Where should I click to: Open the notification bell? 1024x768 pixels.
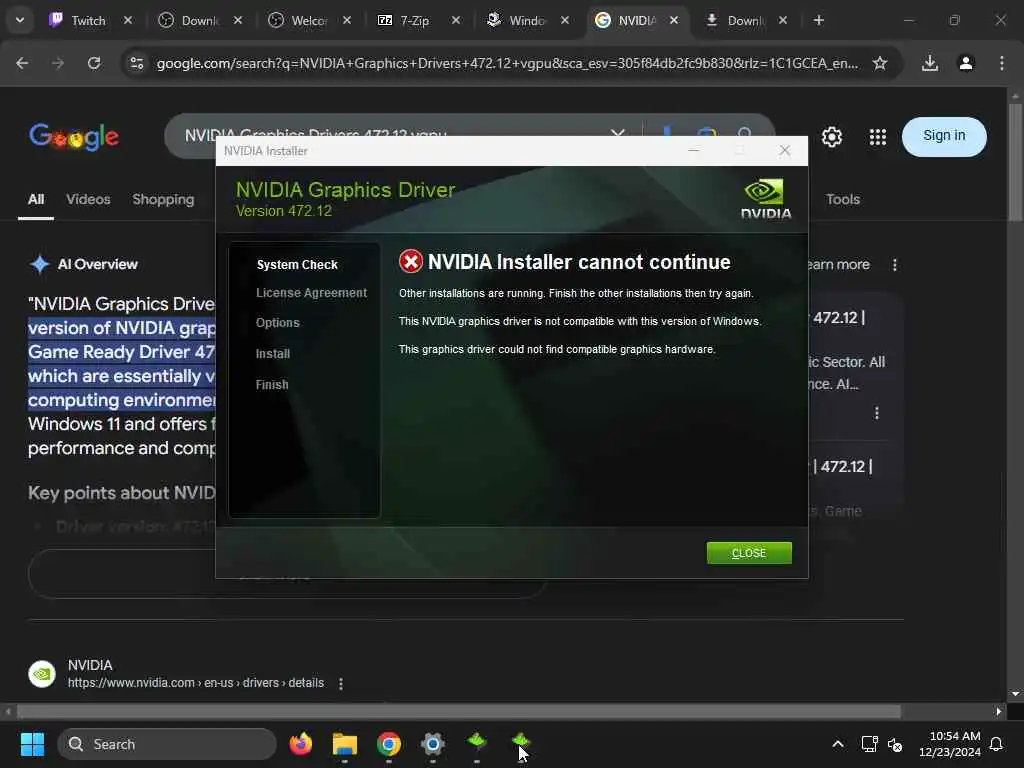click(x=997, y=744)
